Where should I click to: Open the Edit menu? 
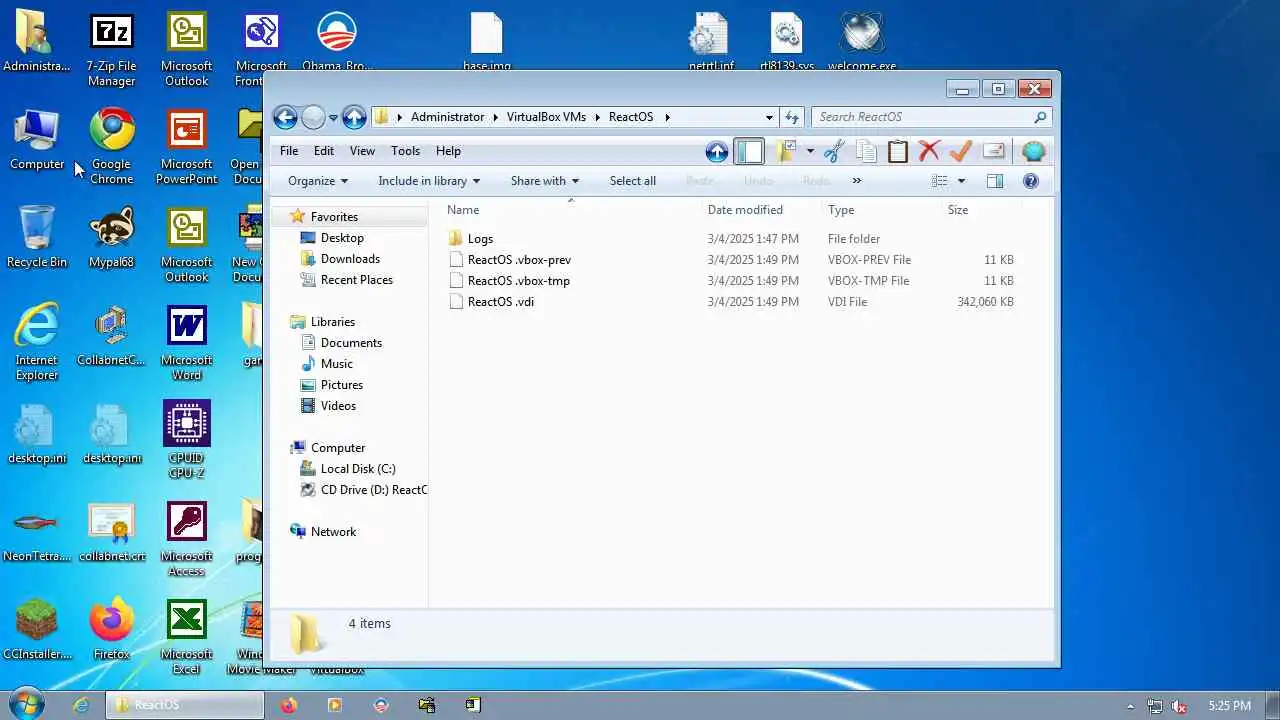point(324,151)
